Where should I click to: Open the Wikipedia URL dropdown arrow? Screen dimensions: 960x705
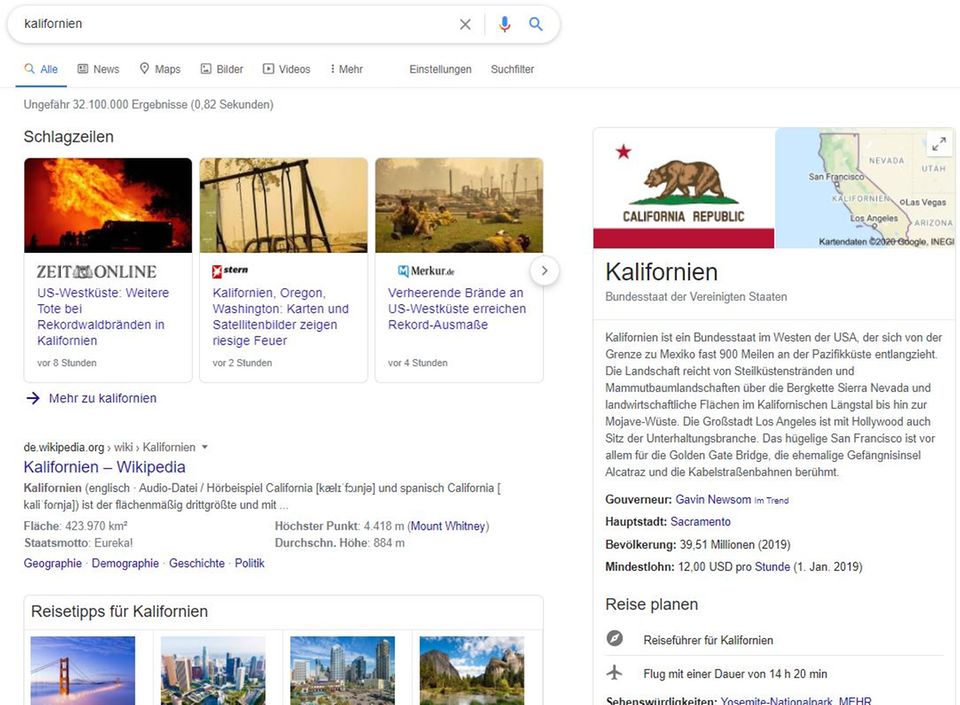205,447
